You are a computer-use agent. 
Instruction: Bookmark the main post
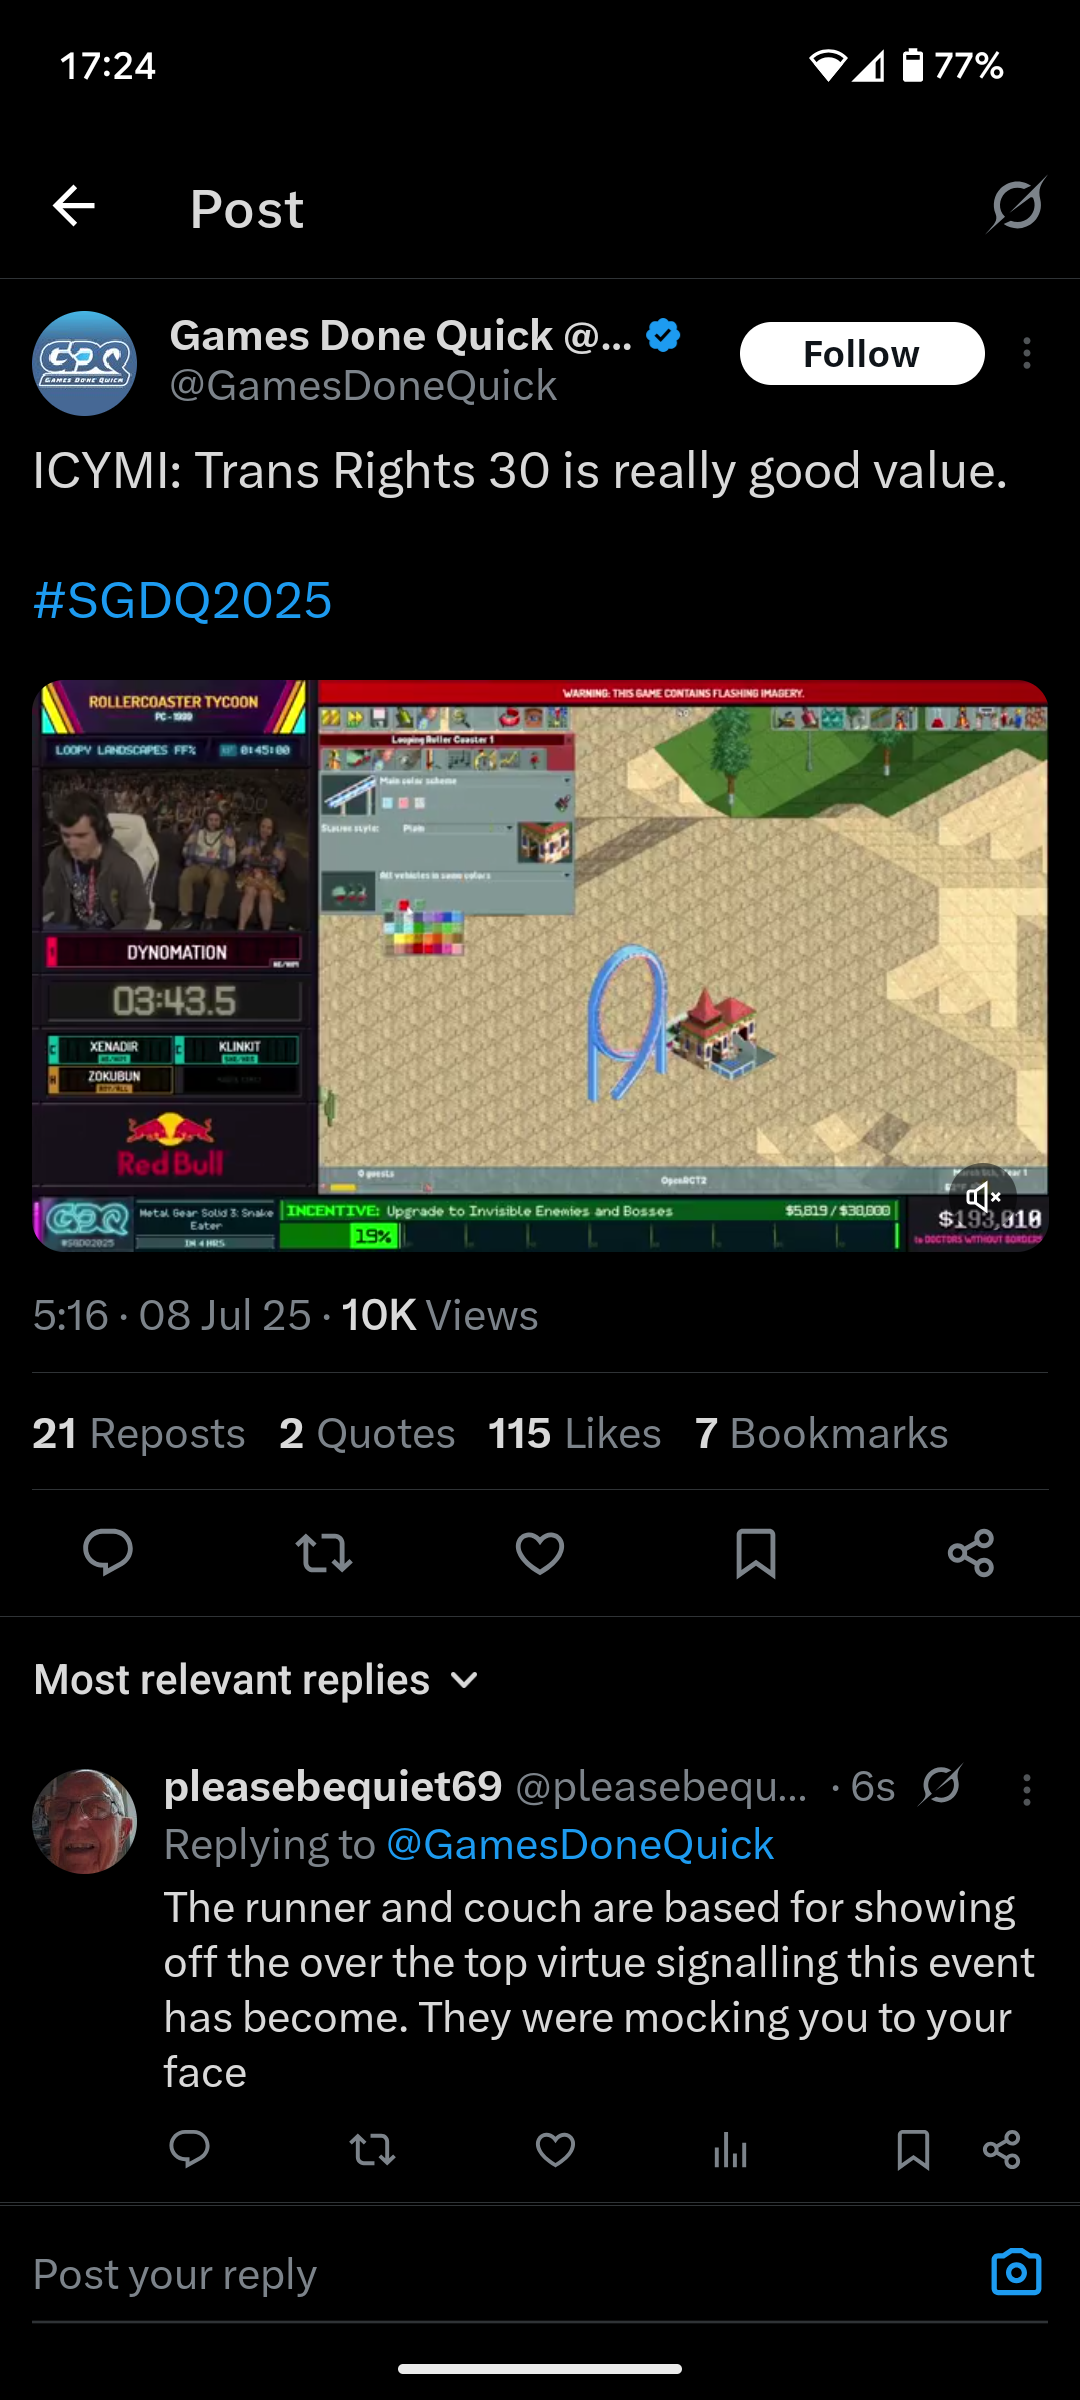pyautogui.click(x=756, y=1553)
